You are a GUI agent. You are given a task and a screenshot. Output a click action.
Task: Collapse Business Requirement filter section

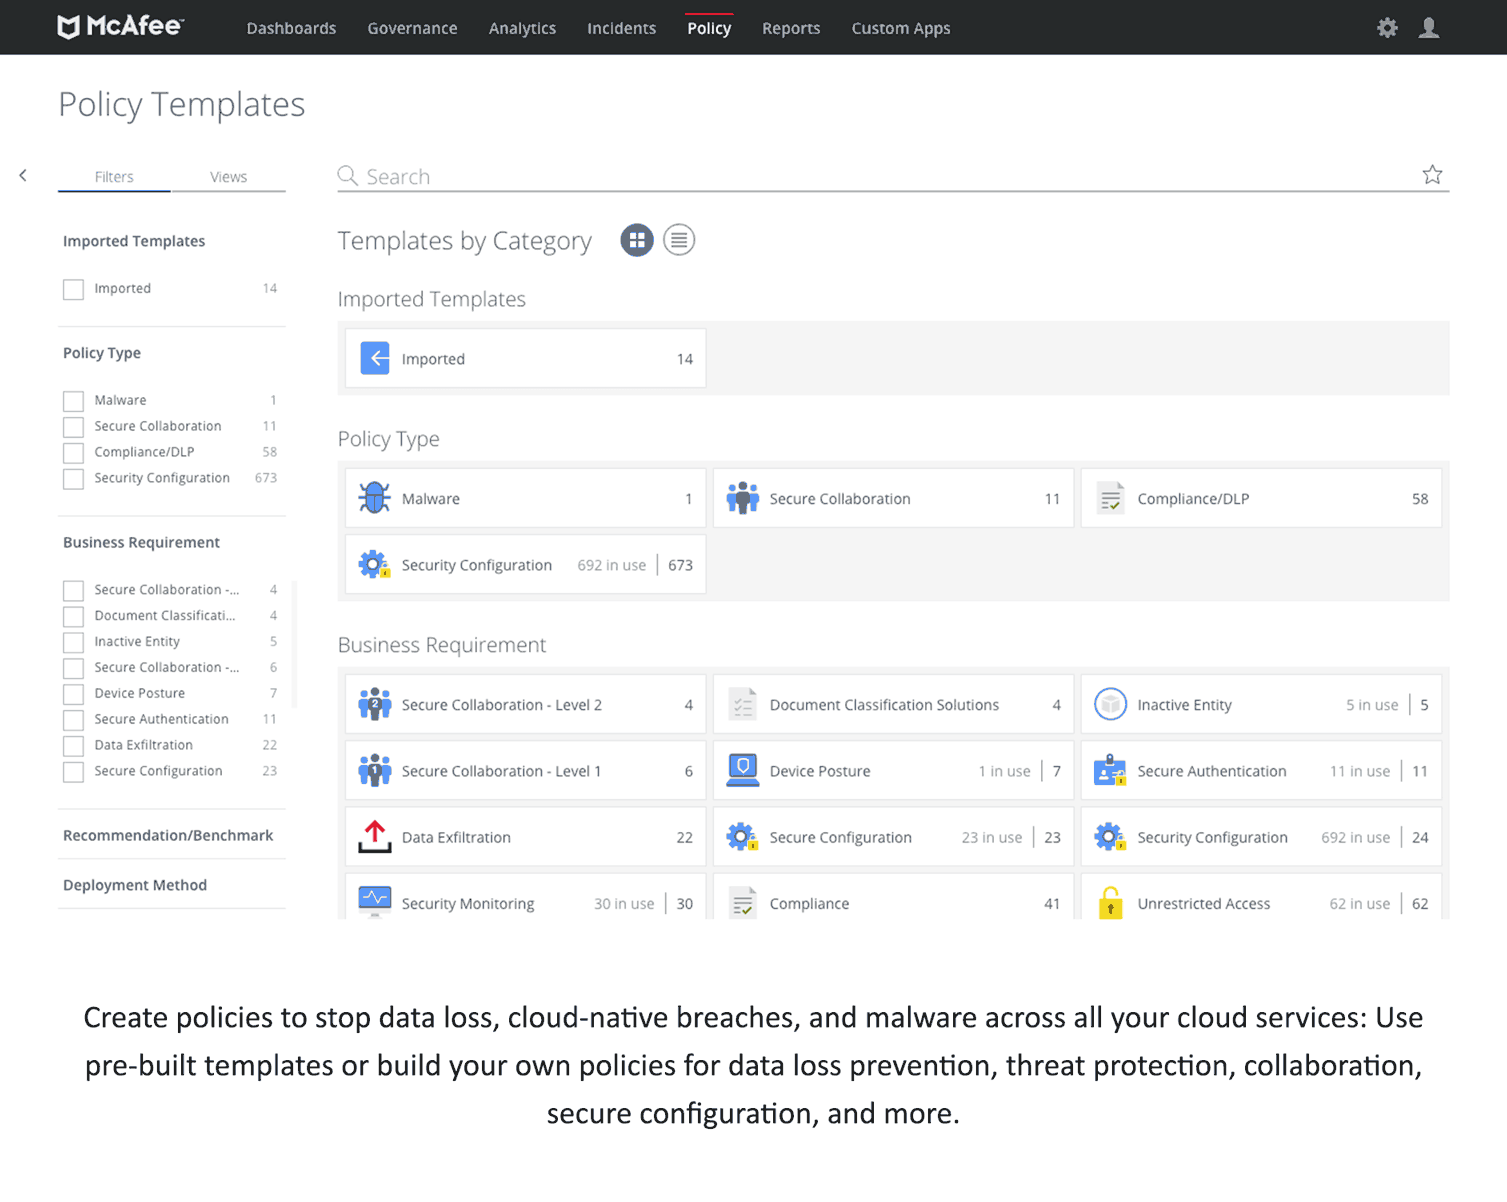click(141, 542)
